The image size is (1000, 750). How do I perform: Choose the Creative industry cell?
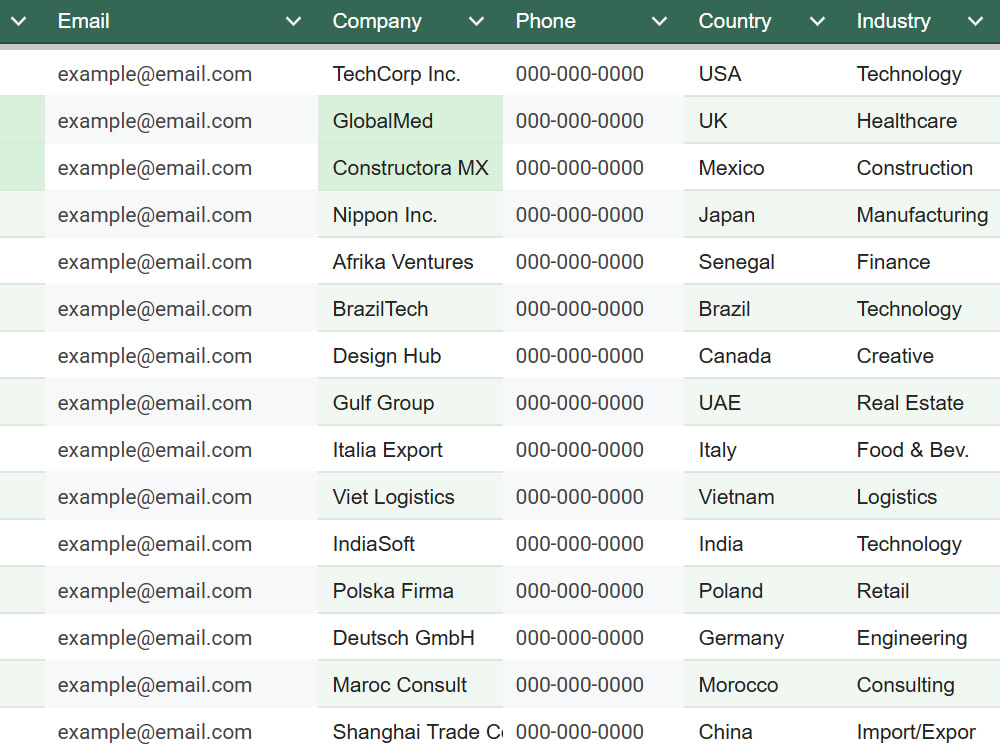point(921,356)
